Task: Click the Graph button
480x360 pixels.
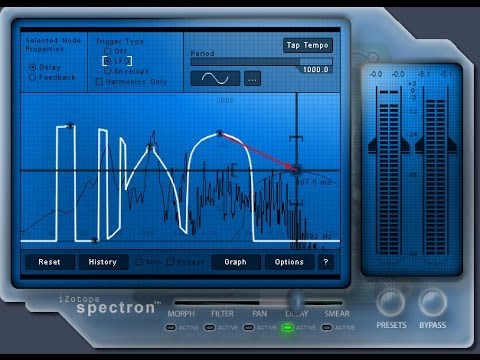Action: coord(236,262)
